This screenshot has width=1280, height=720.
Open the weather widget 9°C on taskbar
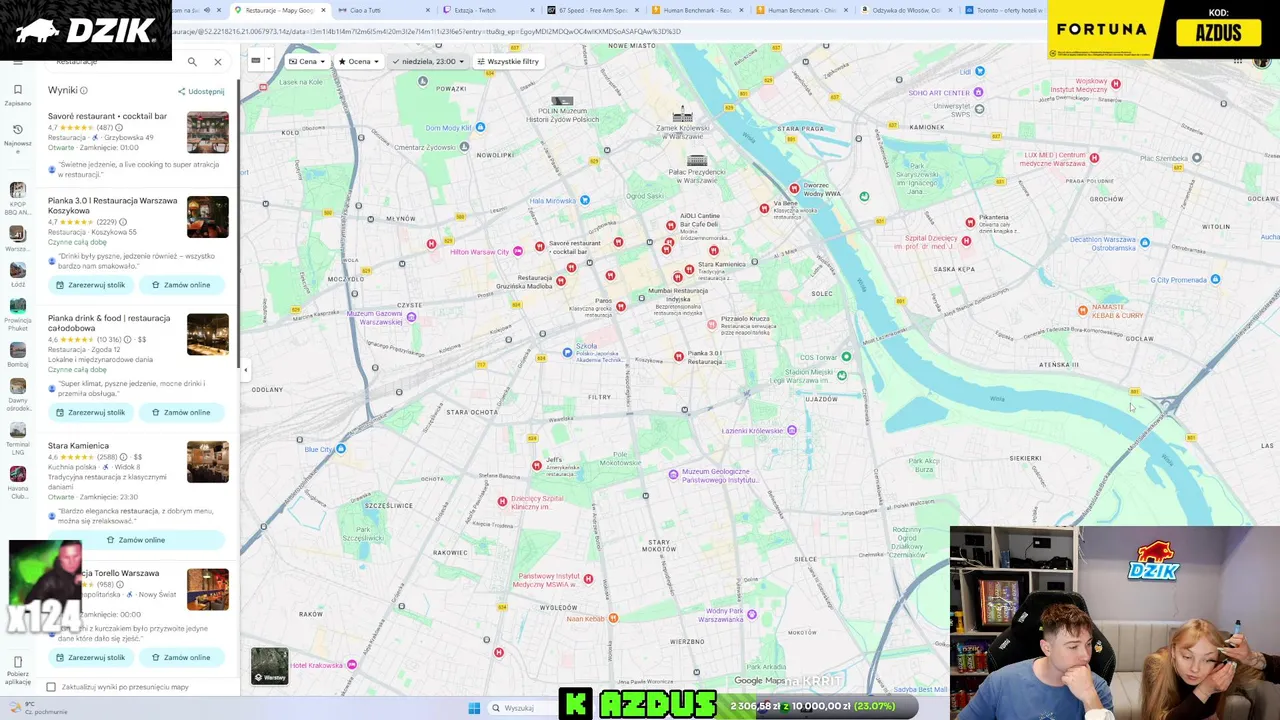[38, 708]
